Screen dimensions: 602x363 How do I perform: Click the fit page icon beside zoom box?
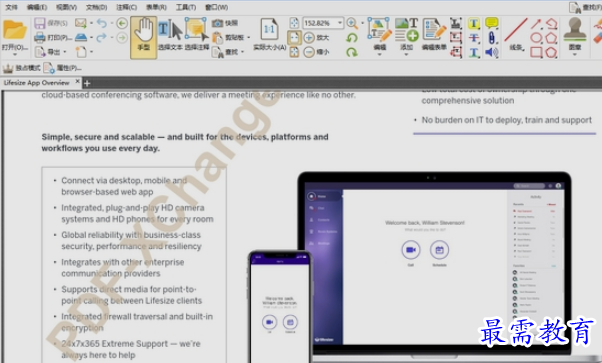(x=294, y=23)
